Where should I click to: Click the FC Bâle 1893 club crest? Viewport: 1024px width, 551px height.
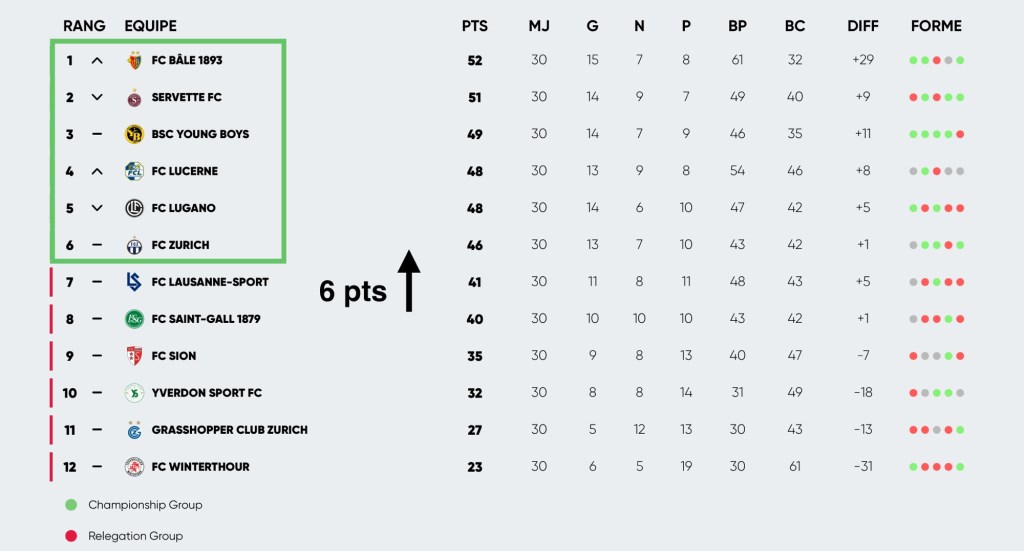[134, 60]
